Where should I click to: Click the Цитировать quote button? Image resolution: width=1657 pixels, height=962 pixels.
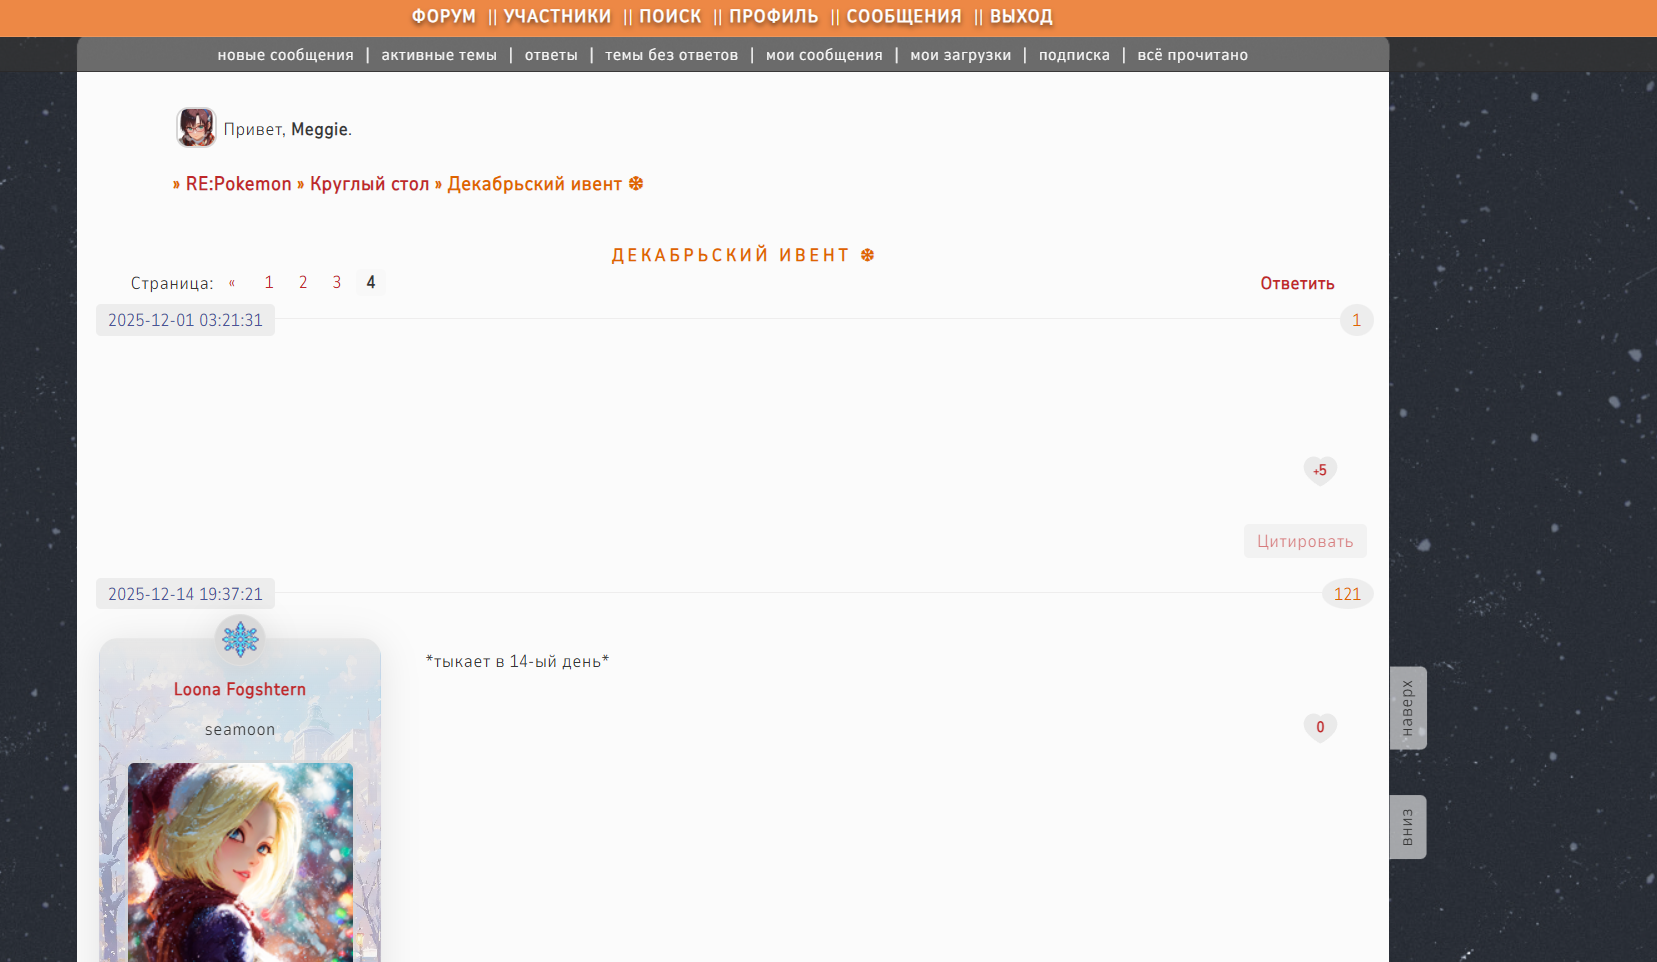pyautogui.click(x=1305, y=541)
